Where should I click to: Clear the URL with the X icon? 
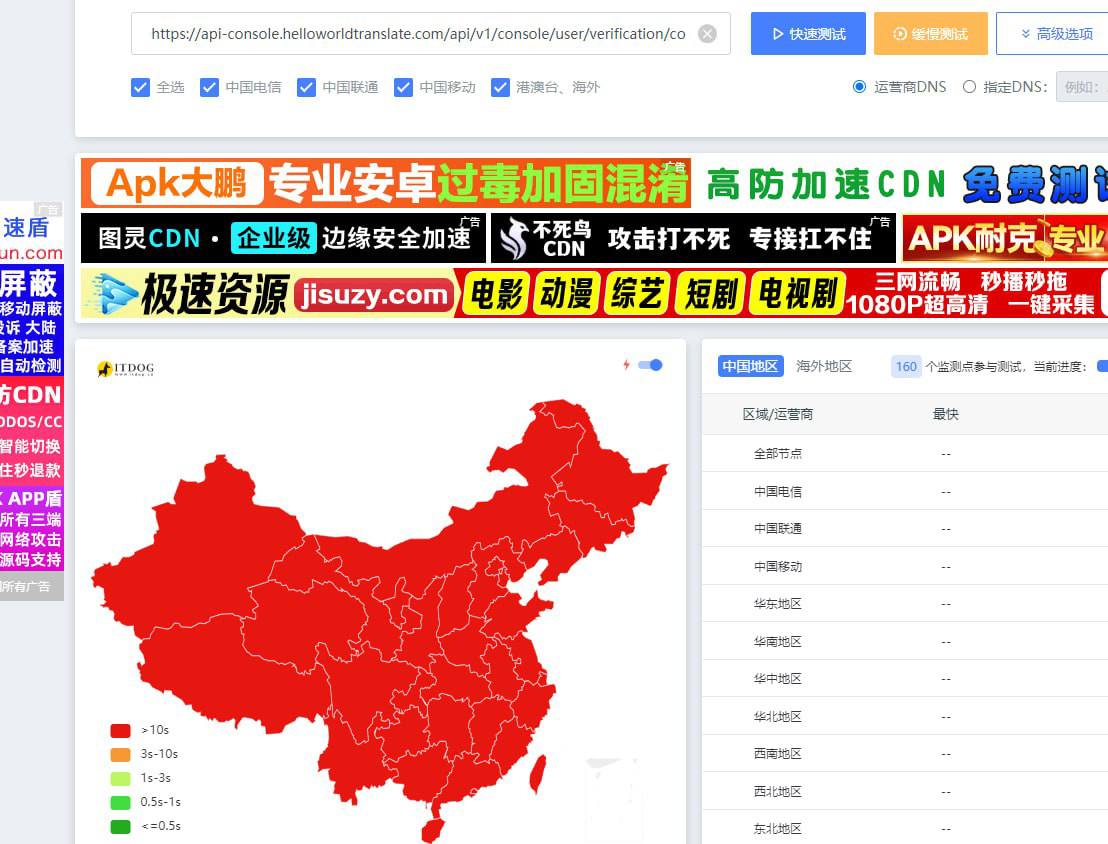[707, 34]
